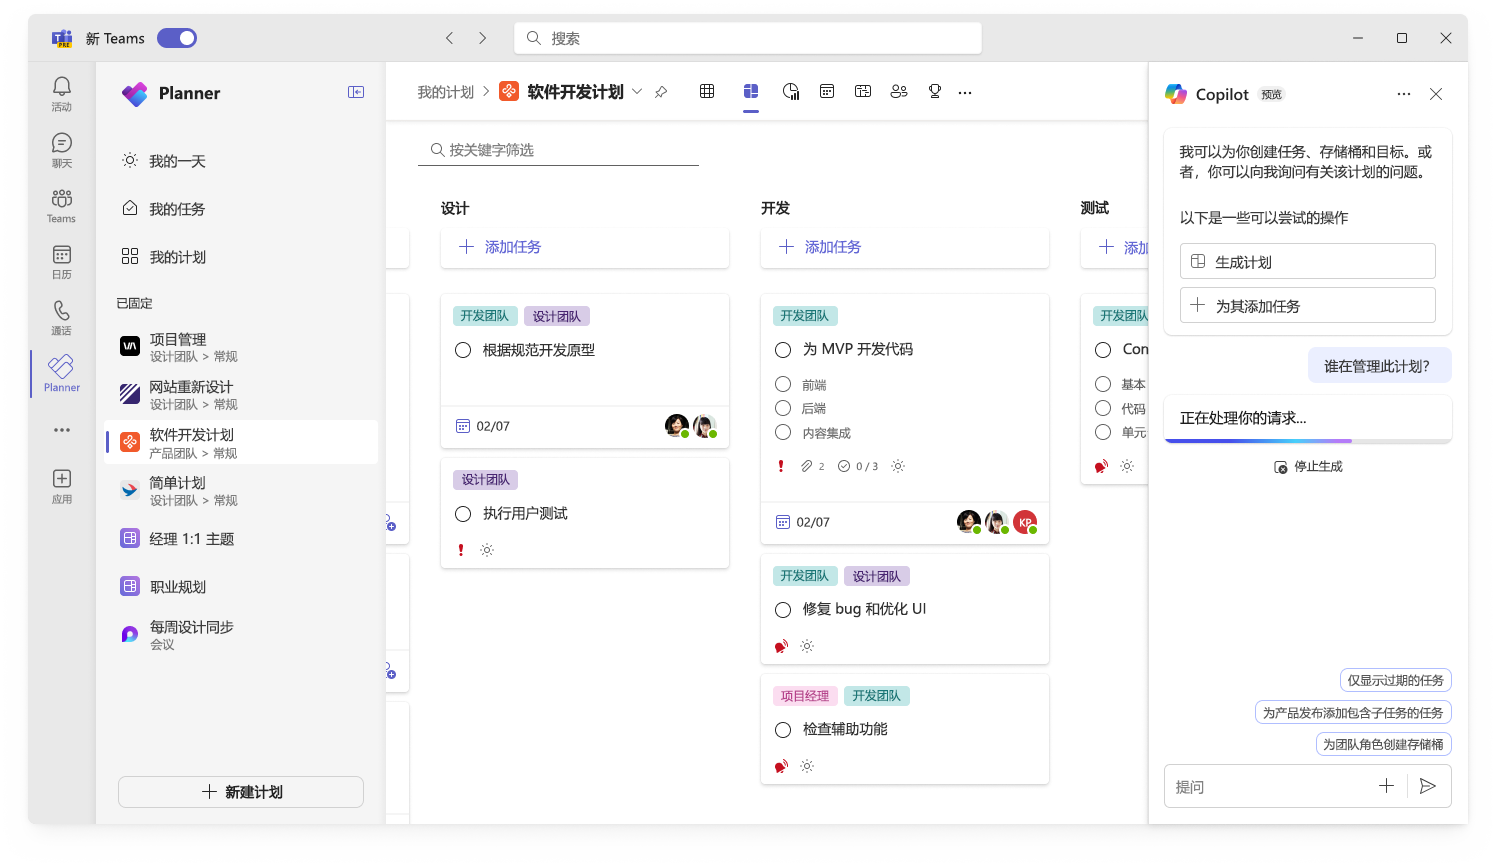The image size is (1496, 866).
Task: Collapse the Planner sidebar panel icon
Action: (356, 92)
